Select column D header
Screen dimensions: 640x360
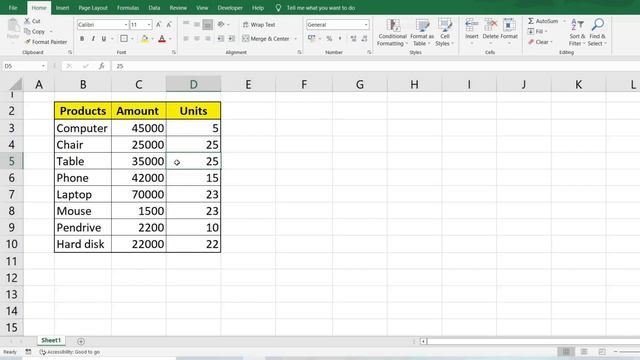click(x=193, y=84)
